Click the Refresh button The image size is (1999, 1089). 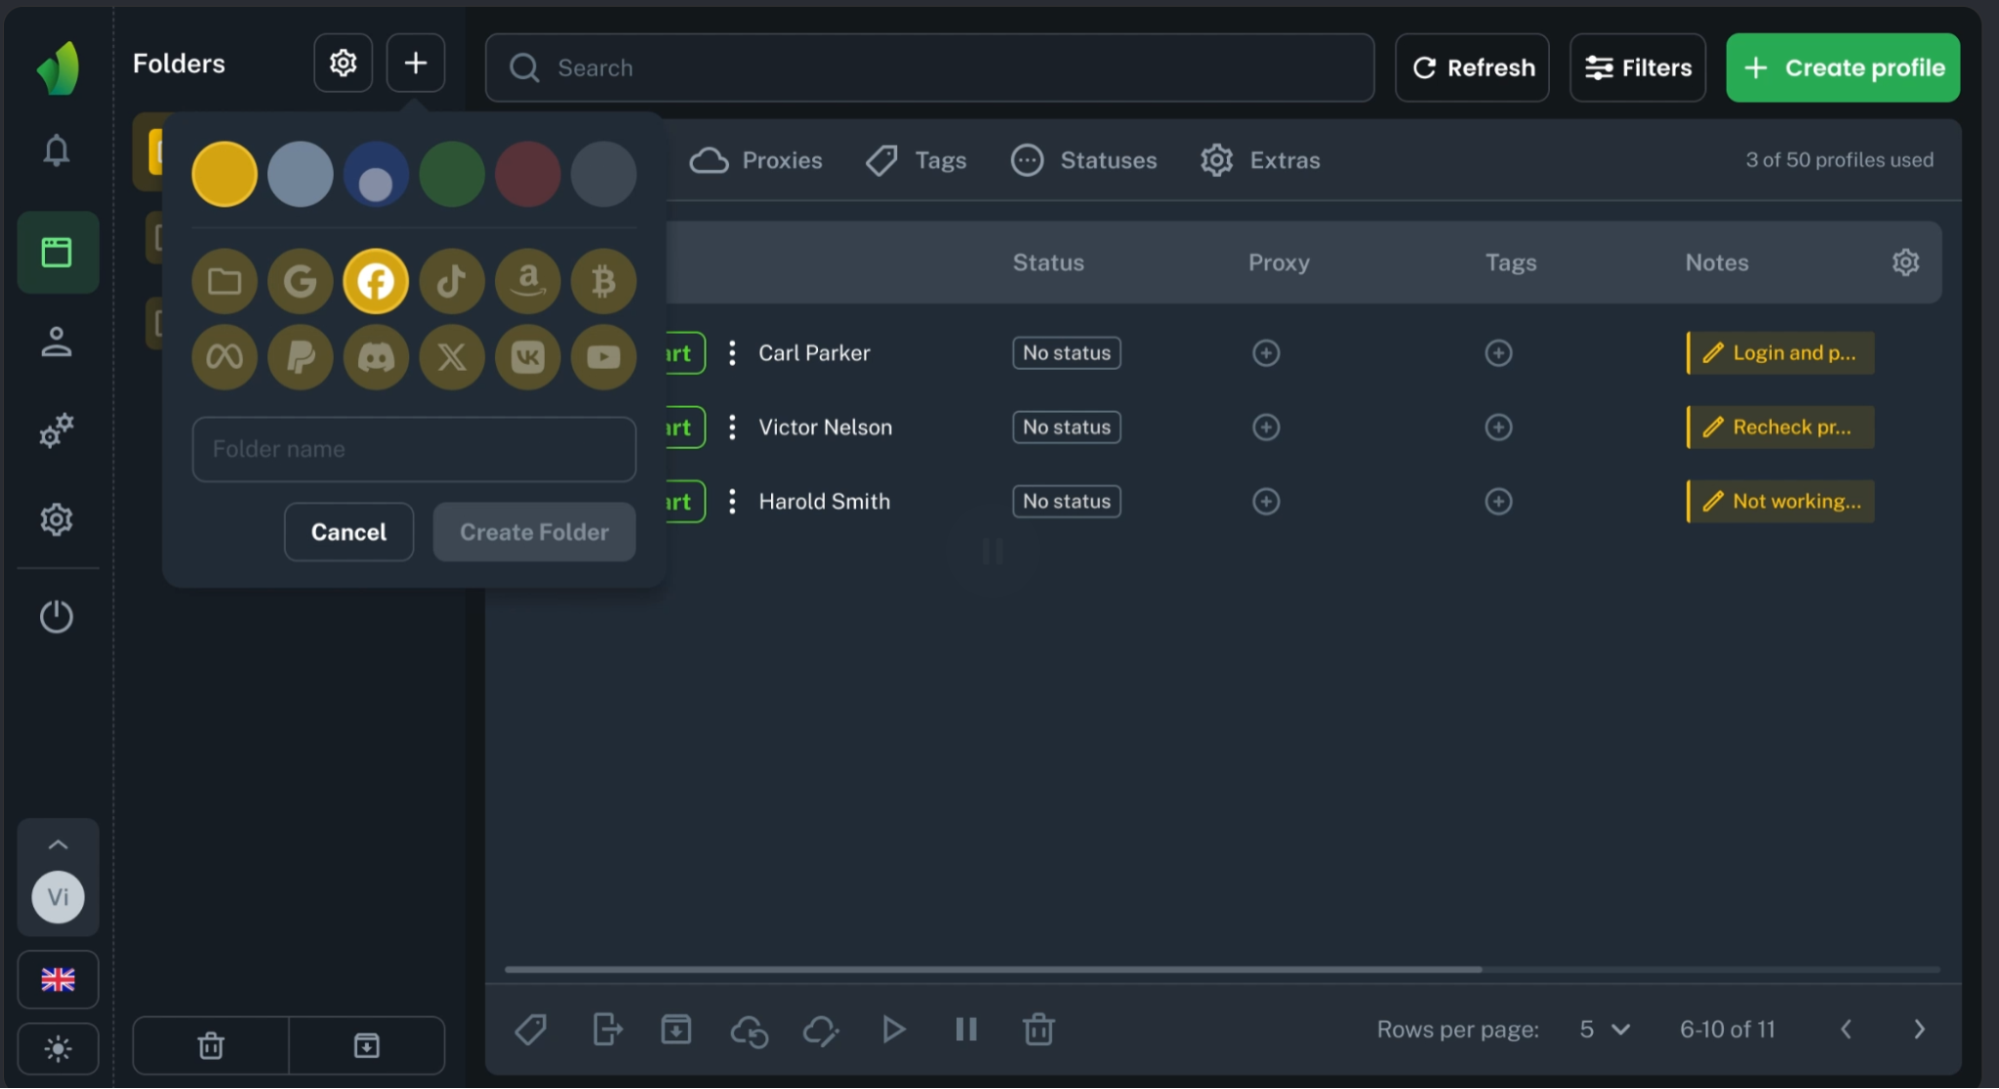click(x=1472, y=68)
